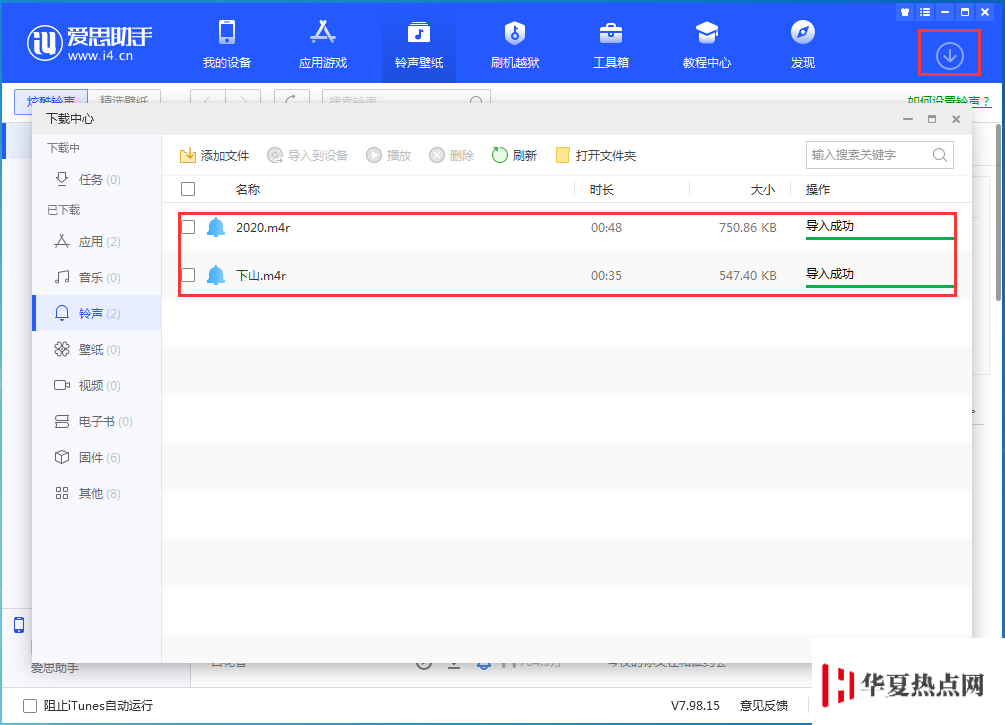Click 导入成功 status for 下山.m4r
This screenshot has height=725, width=1005.
829,274
